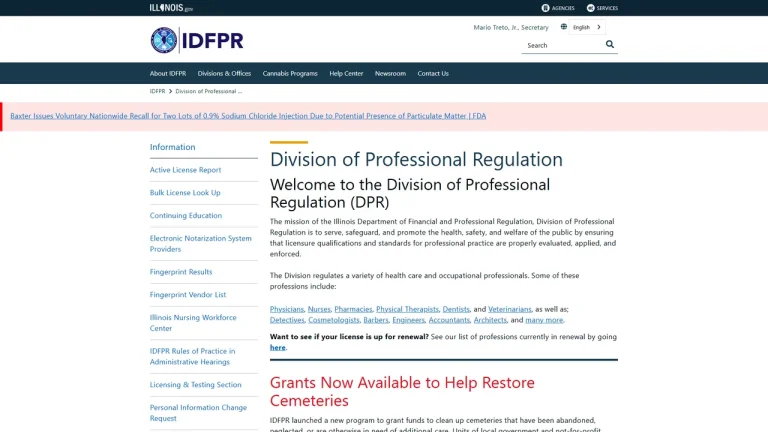Viewport: 768px width, 432px height.
Task: Open the English language dropdown
Action: pos(587,27)
